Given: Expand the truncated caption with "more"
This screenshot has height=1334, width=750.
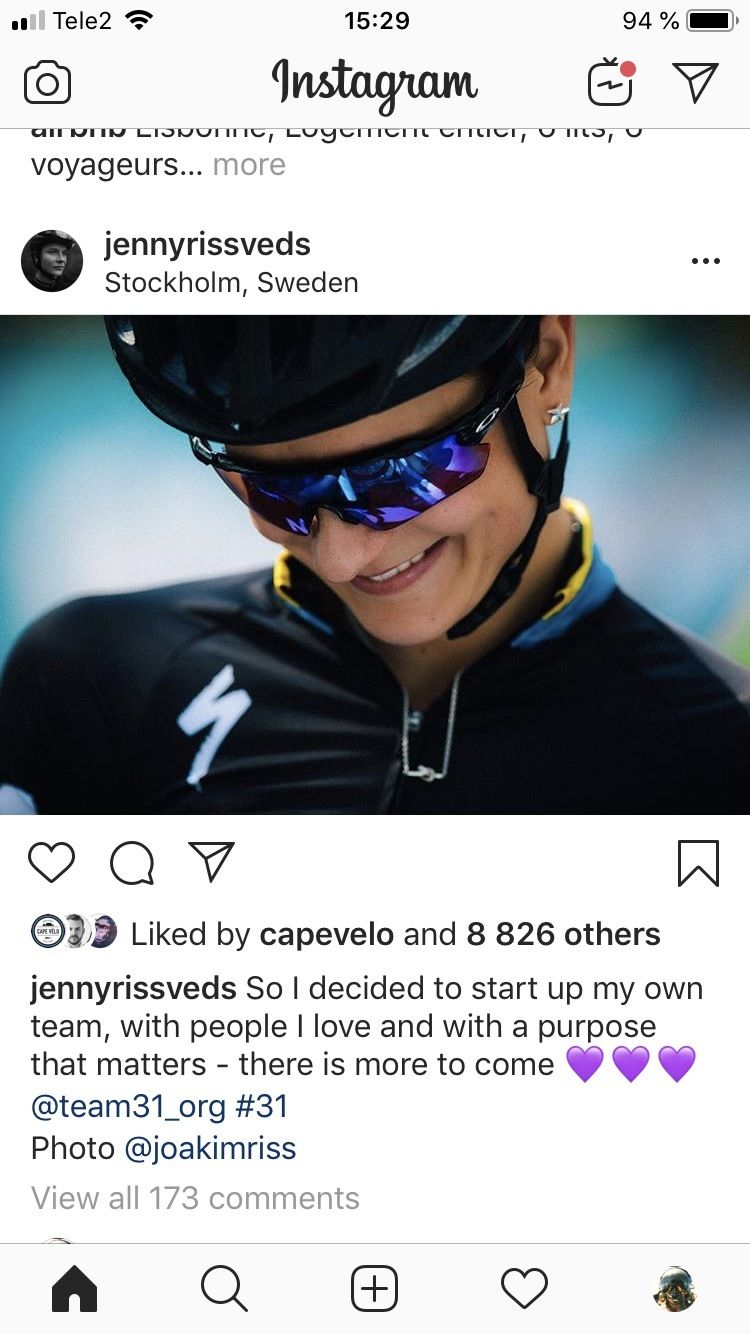Looking at the screenshot, I should [x=249, y=165].
